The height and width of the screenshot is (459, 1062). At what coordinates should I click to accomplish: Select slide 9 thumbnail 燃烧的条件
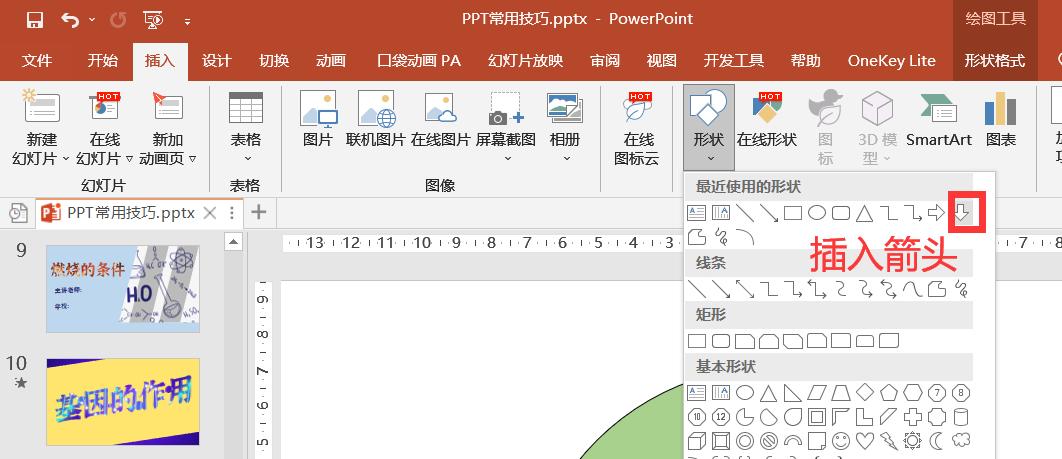[123, 289]
